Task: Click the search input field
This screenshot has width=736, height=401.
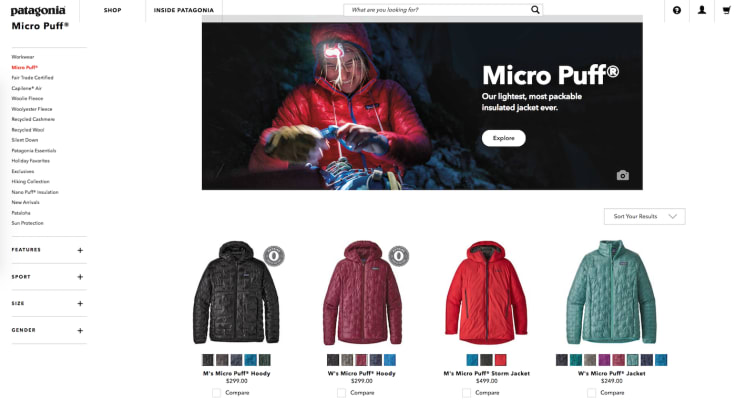Action: 437,10
